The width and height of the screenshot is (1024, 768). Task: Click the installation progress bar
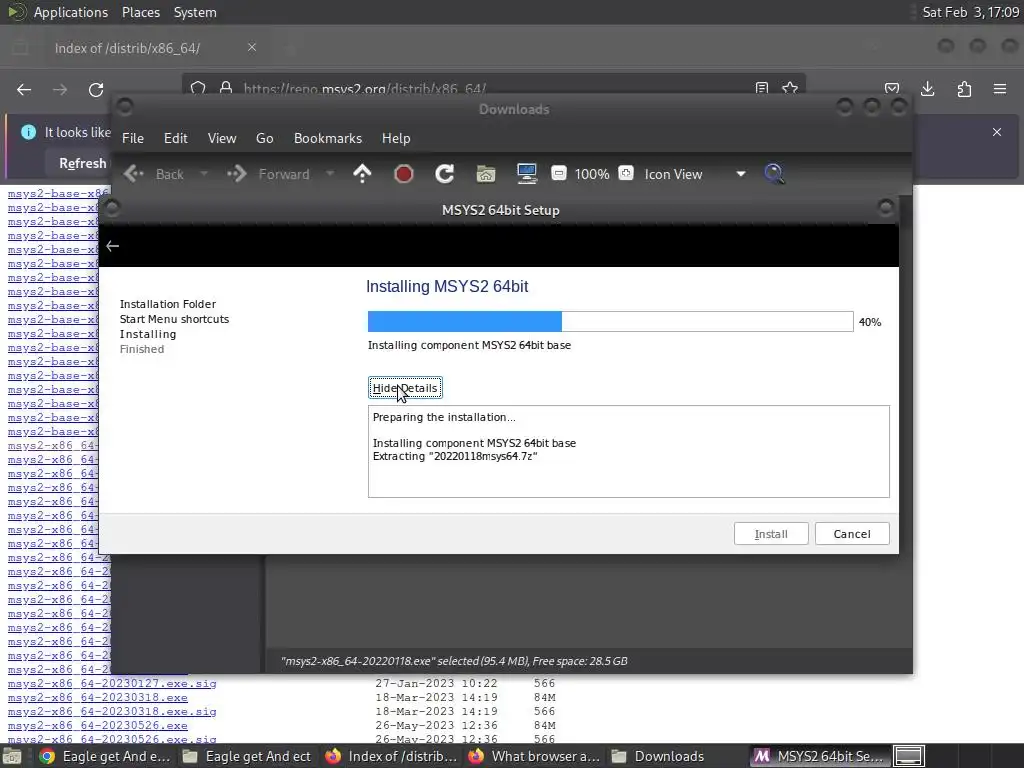pos(610,321)
